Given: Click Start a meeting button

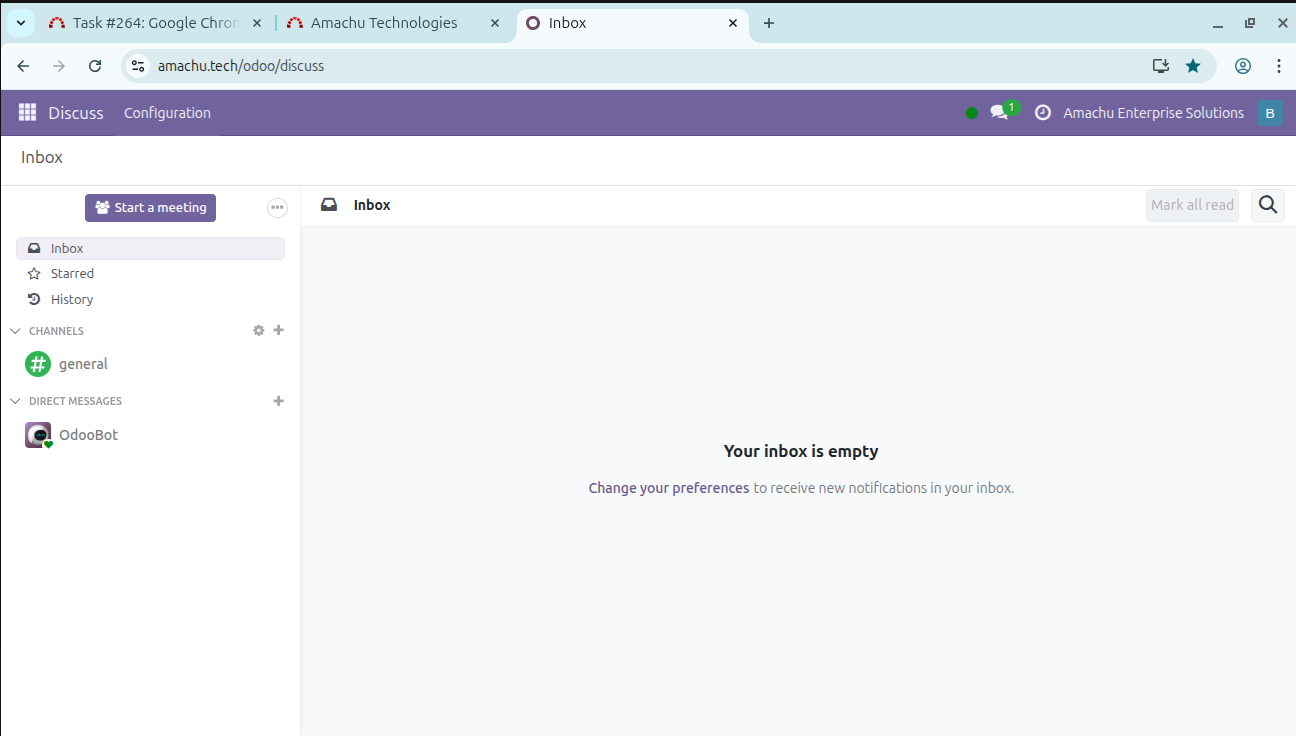Looking at the screenshot, I should [x=150, y=208].
